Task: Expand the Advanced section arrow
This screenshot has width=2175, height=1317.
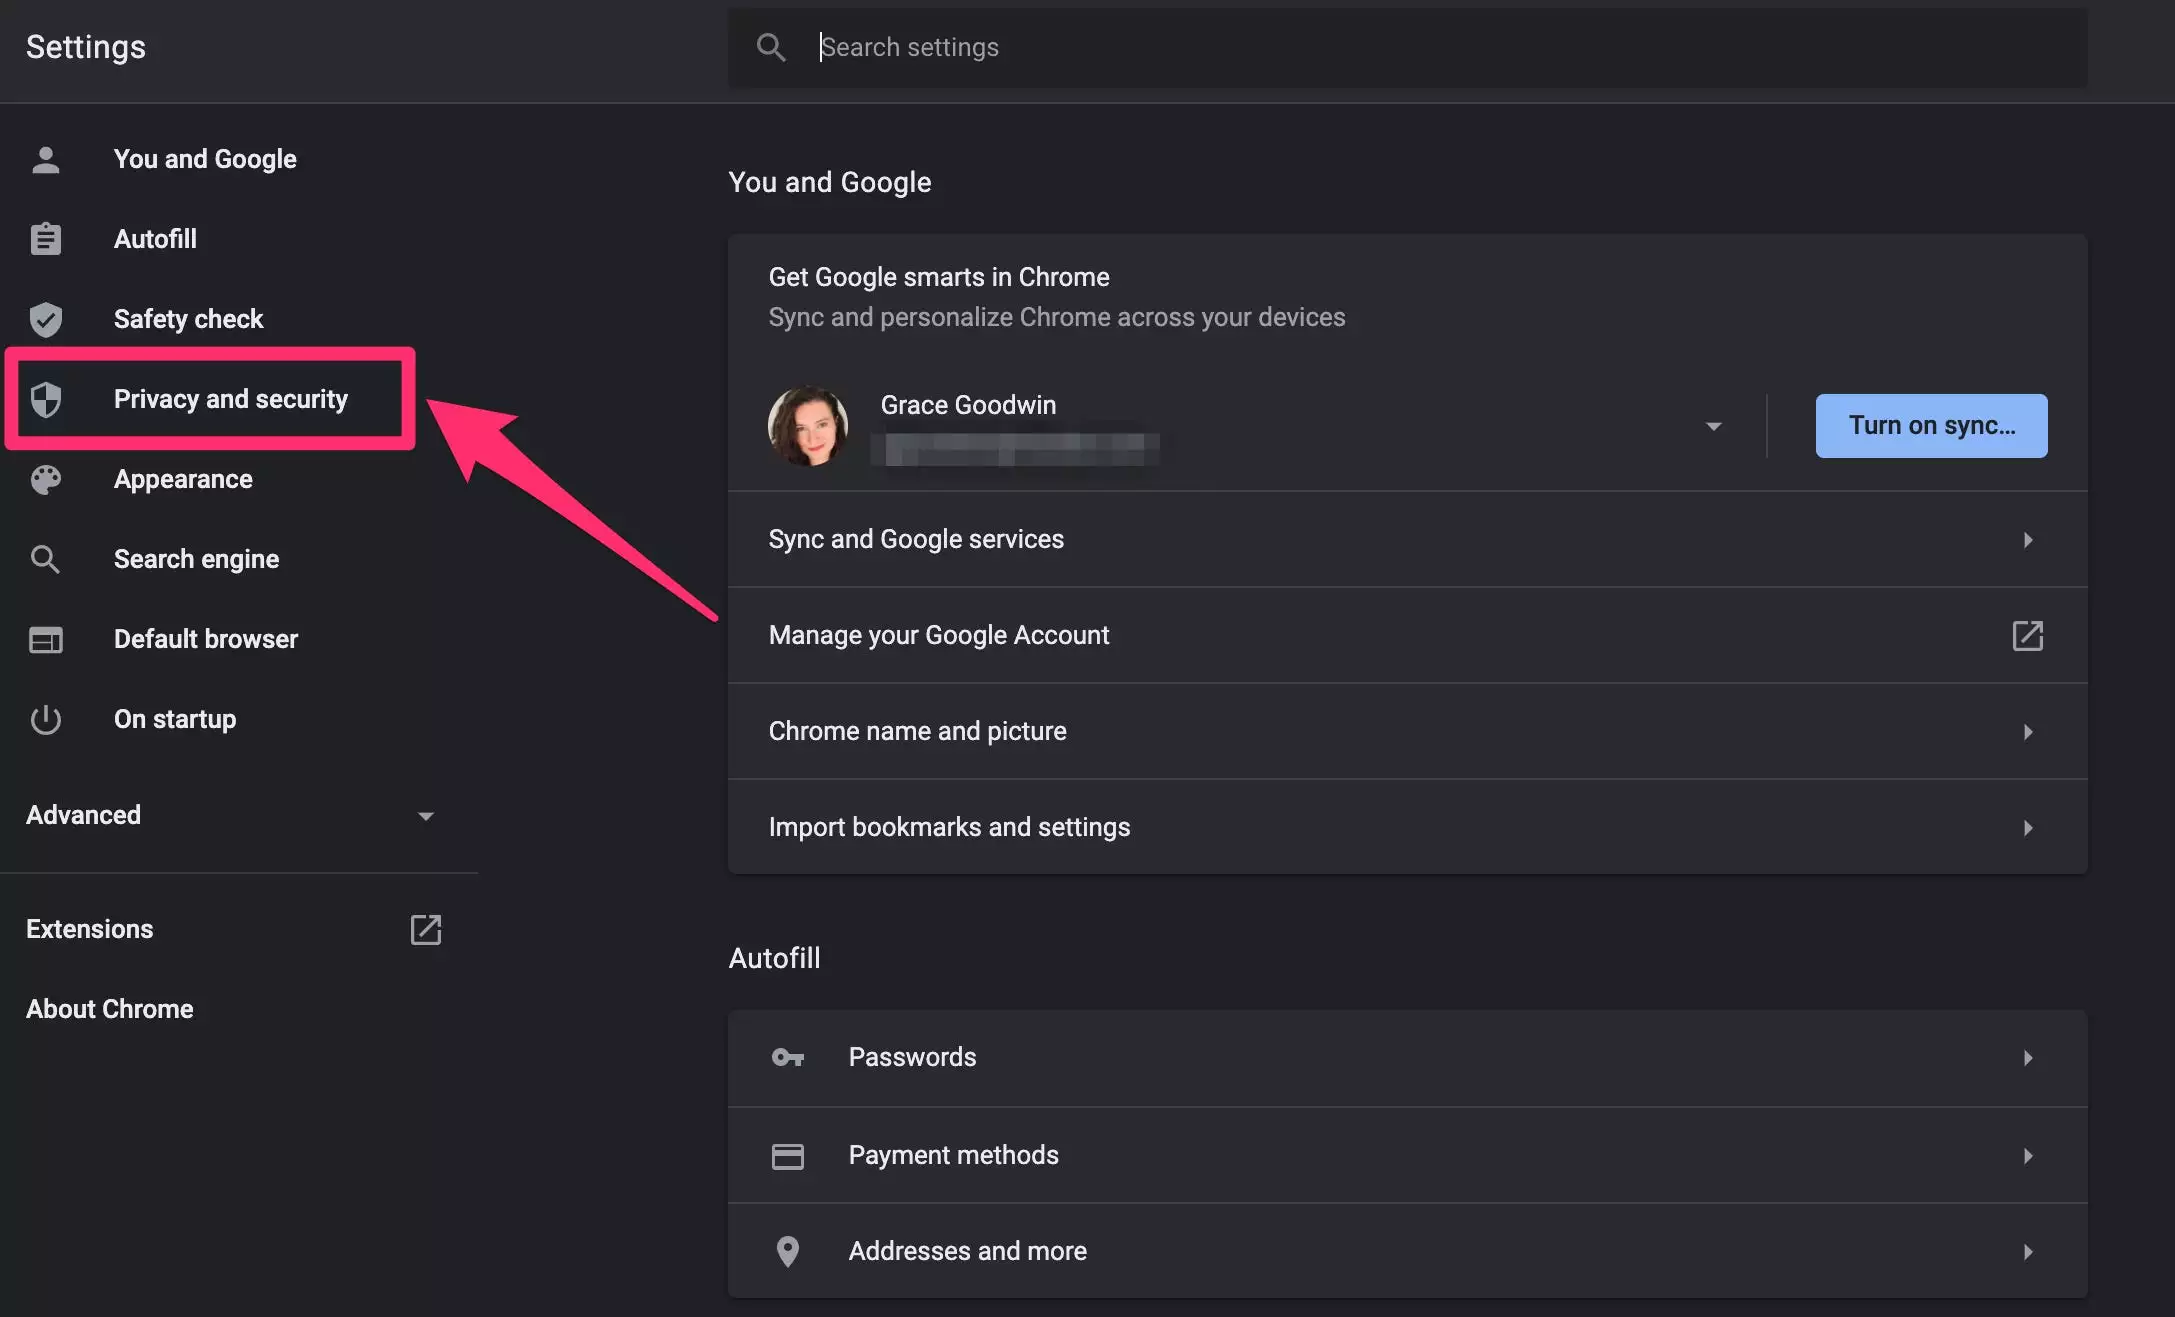Action: [x=426, y=816]
